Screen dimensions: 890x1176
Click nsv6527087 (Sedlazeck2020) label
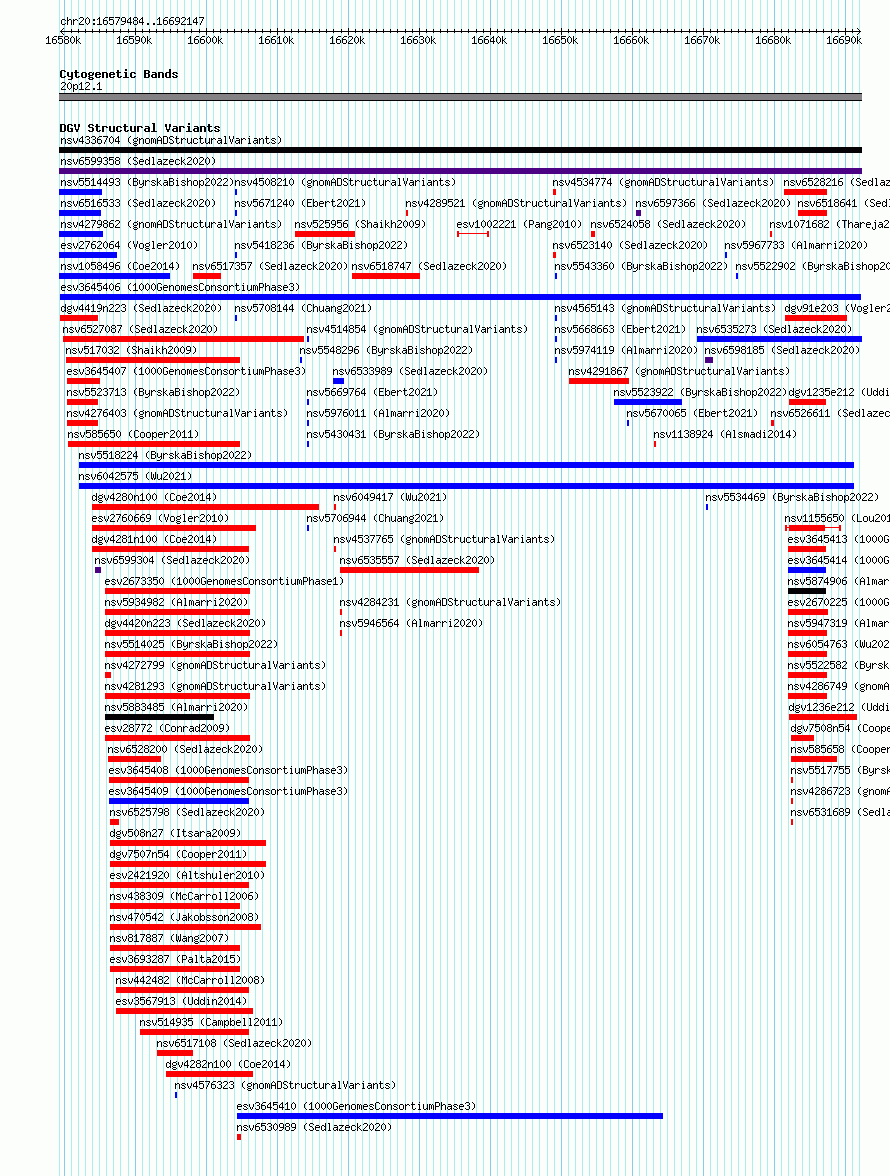click(x=140, y=329)
